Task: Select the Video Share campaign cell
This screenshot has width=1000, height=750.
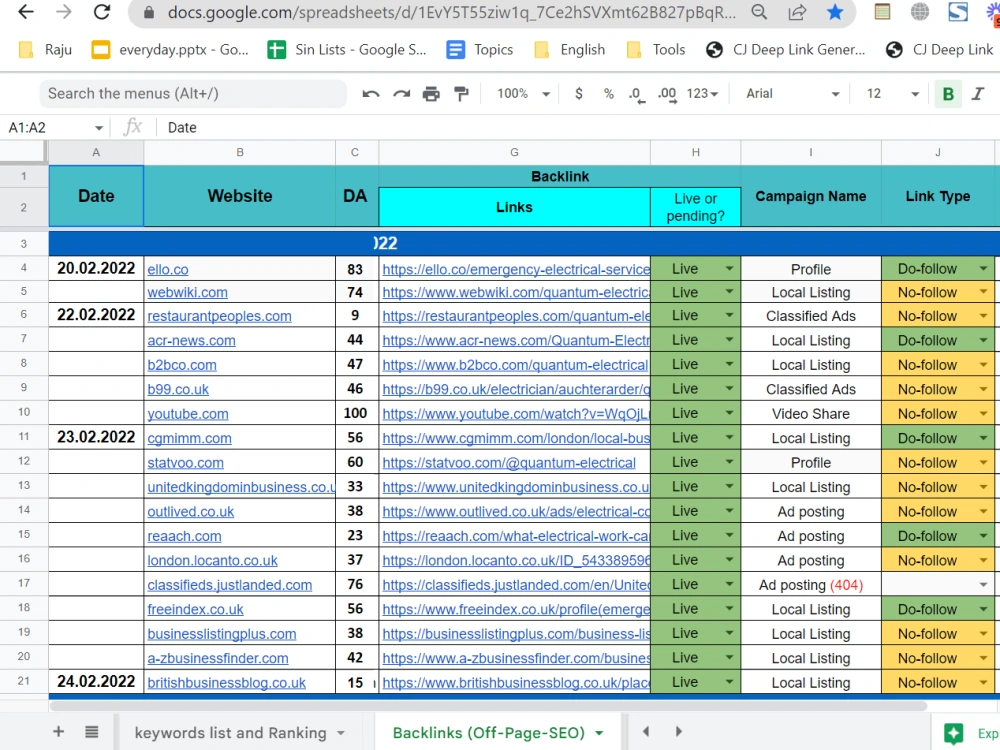Action: point(811,414)
